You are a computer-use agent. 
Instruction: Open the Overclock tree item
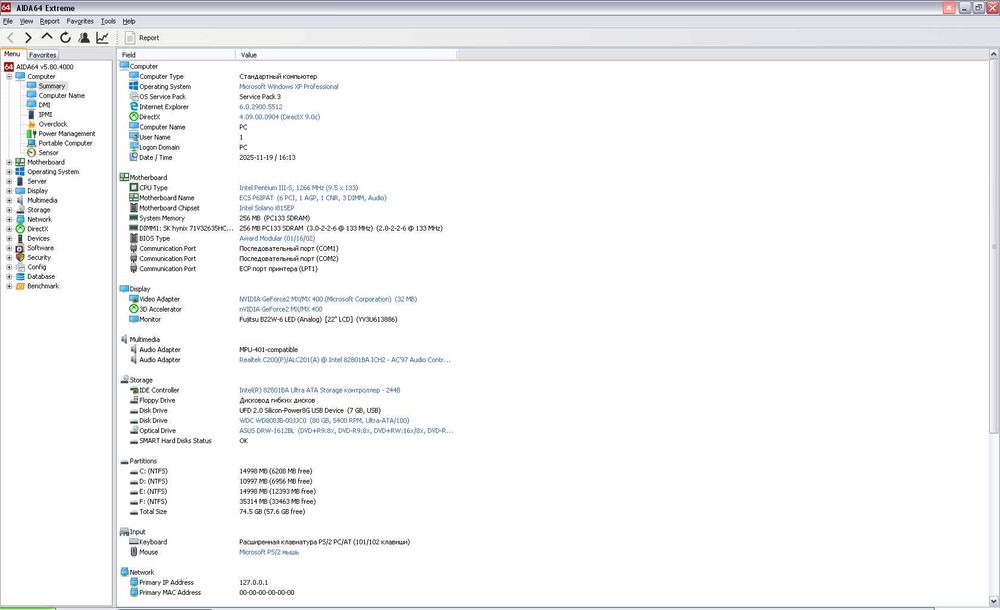point(52,124)
